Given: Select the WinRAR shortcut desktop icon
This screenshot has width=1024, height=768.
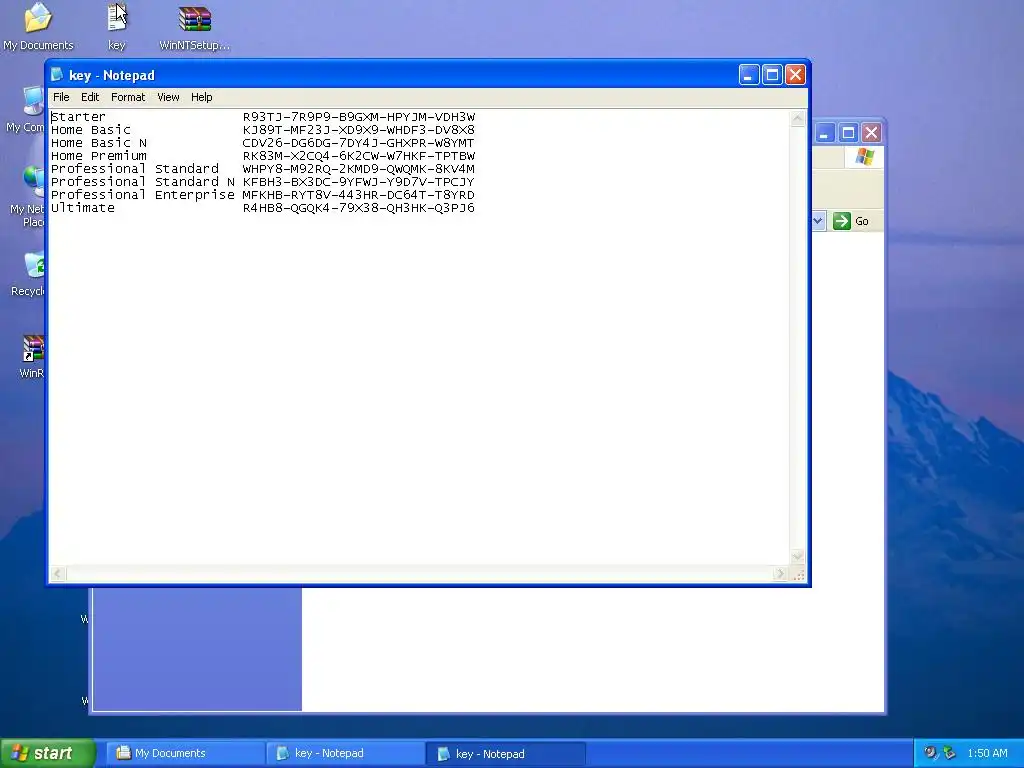Looking at the screenshot, I should click(31, 357).
